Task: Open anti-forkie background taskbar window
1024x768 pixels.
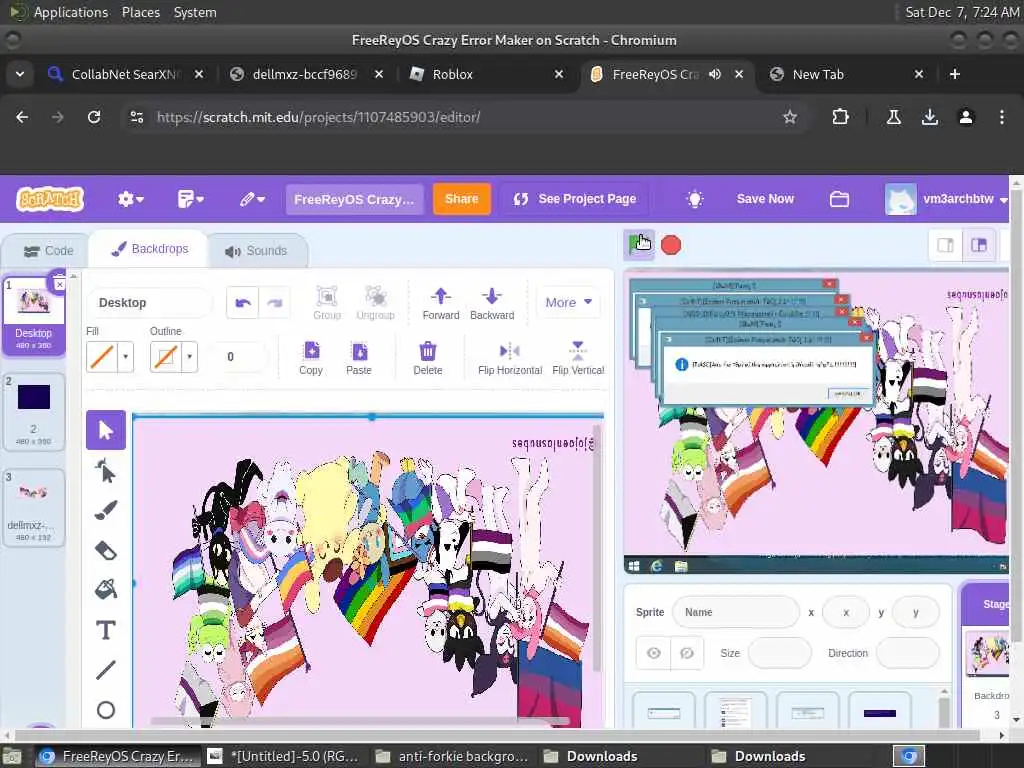Action: 452,756
